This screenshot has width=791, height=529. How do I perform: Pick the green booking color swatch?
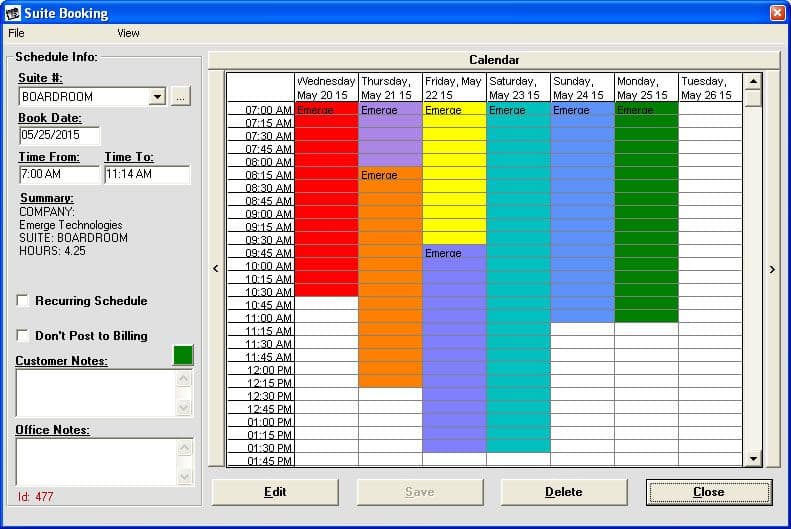coord(183,355)
